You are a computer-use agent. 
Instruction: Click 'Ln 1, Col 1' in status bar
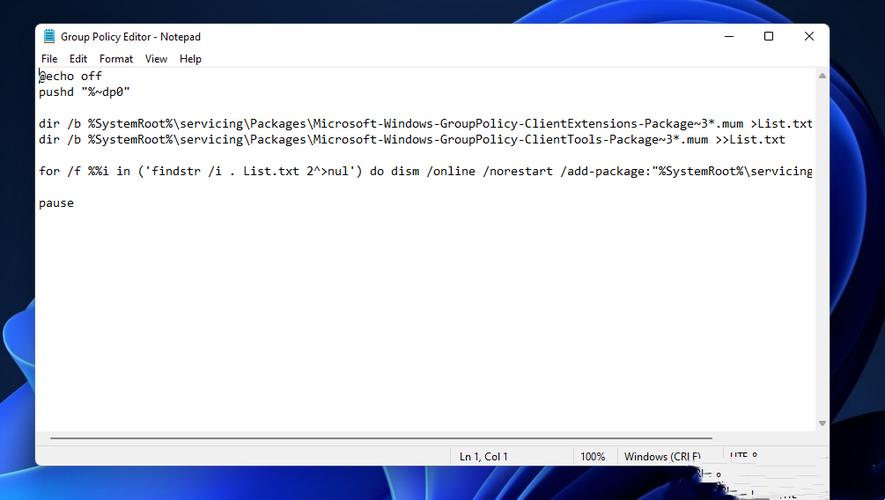pyautogui.click(x=483, y=457)
